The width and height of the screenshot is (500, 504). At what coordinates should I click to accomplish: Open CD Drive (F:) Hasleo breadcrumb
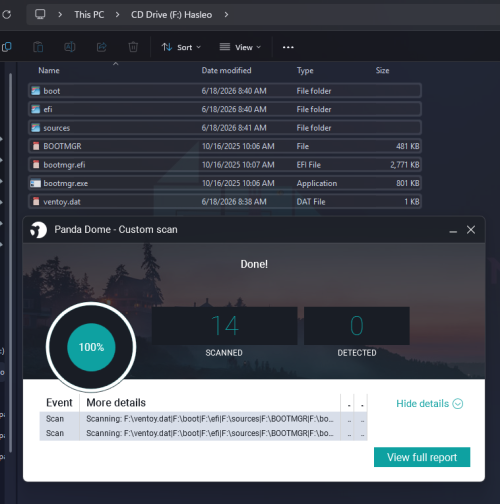(171, 15)
